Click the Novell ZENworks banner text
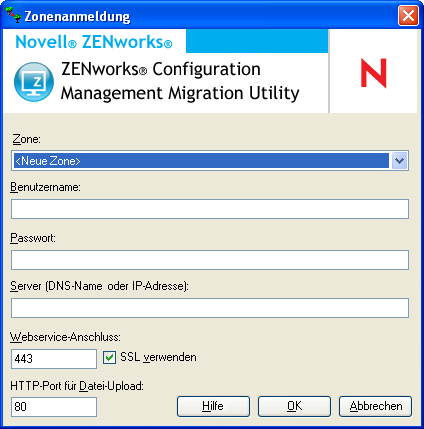The width and height of the screenshot is (424, 429). pos(94,42)
